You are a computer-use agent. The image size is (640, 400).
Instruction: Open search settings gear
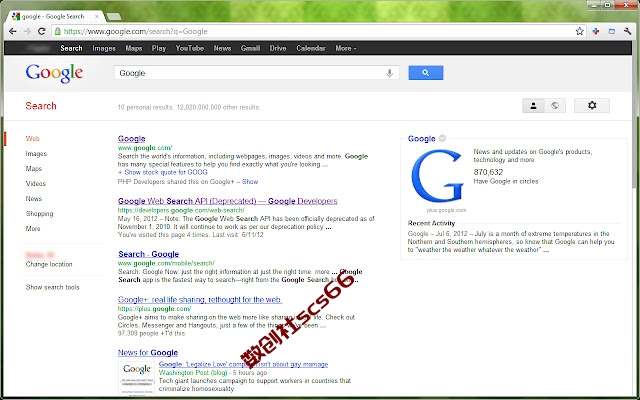pos(592,106)
